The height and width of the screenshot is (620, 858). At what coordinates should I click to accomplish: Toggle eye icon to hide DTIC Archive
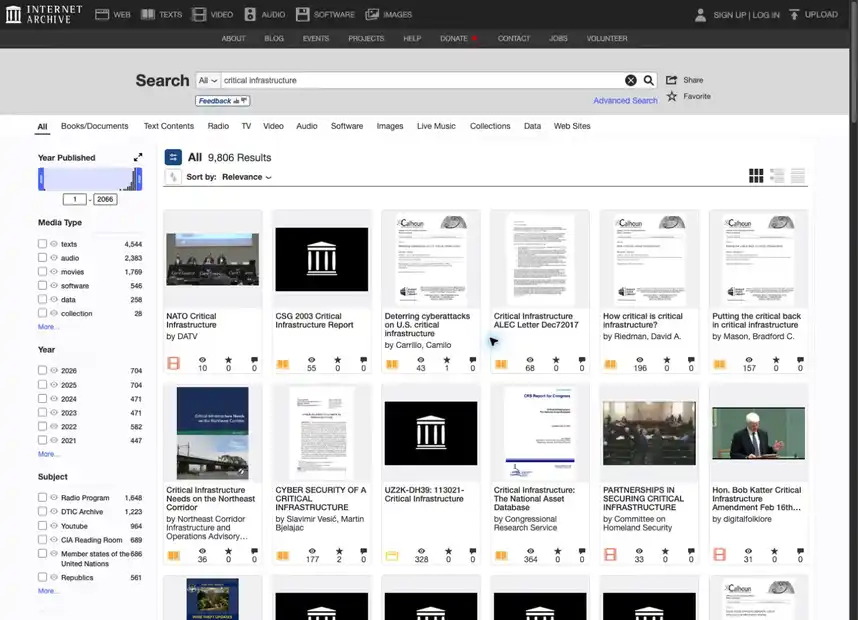tap(54, 511)
